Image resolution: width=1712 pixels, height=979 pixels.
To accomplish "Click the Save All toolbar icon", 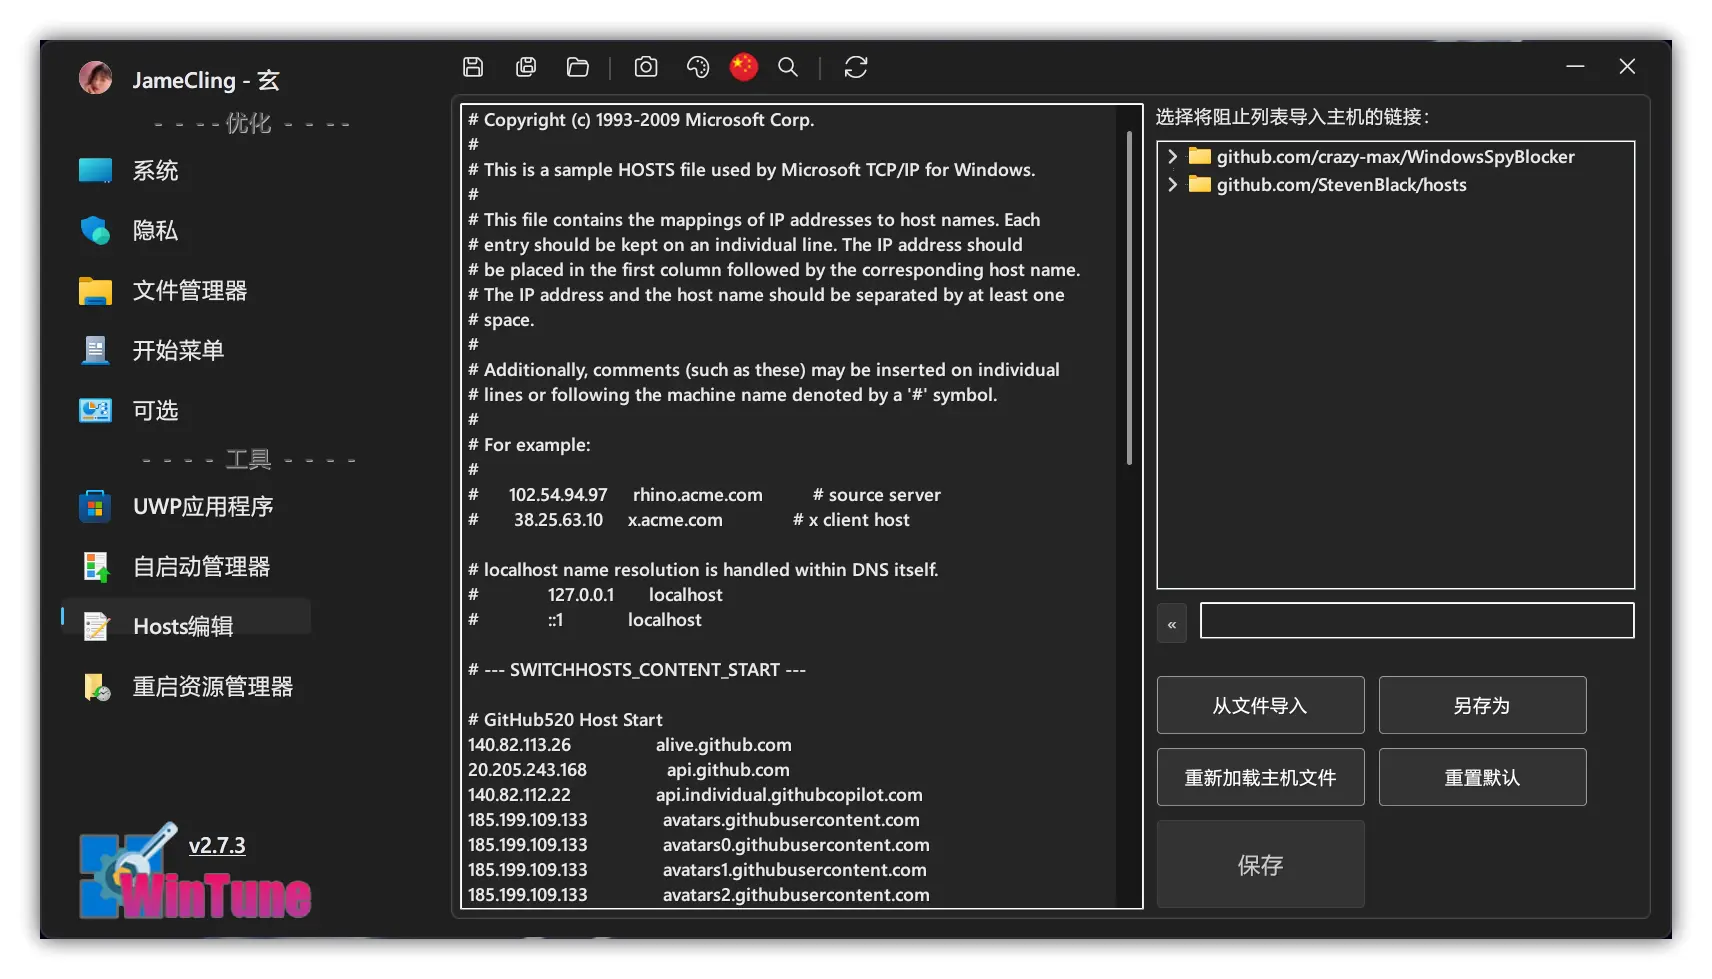I will point(526,67).
